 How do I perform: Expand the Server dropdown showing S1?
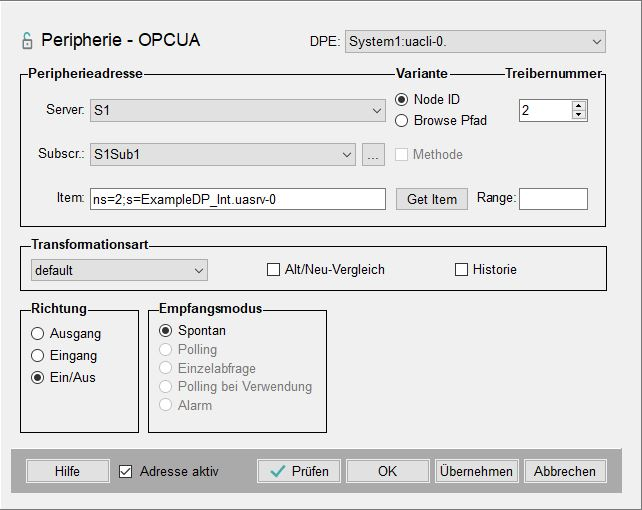pos(377,110)
